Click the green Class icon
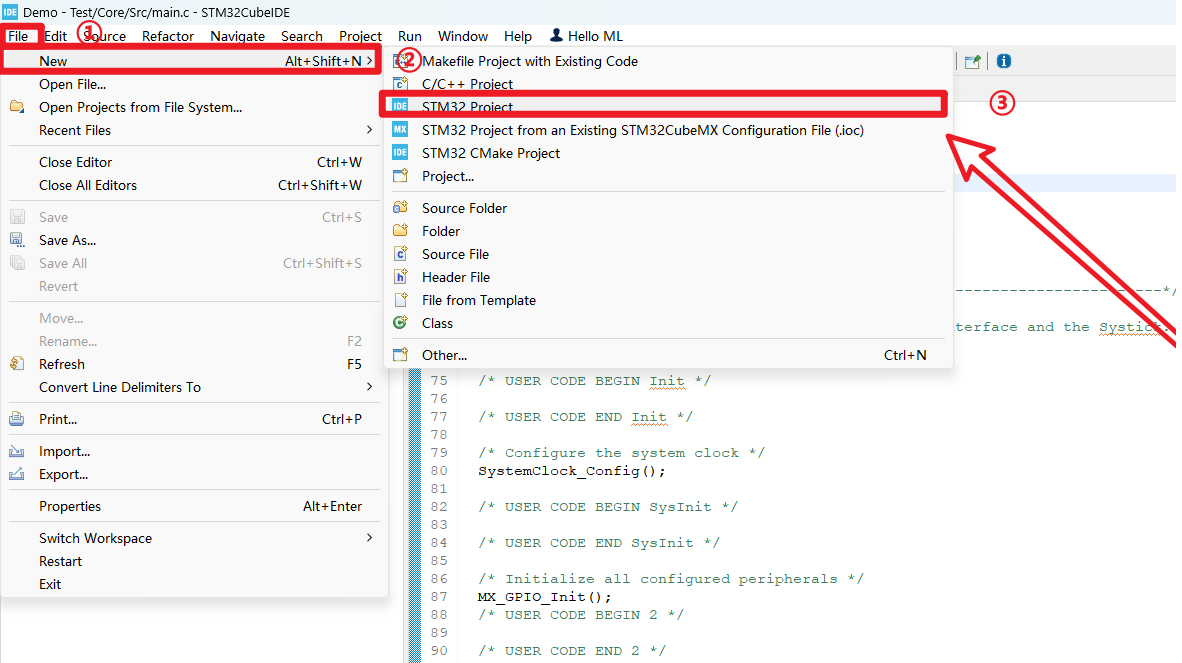1182x663 pixels. (400, 322)
